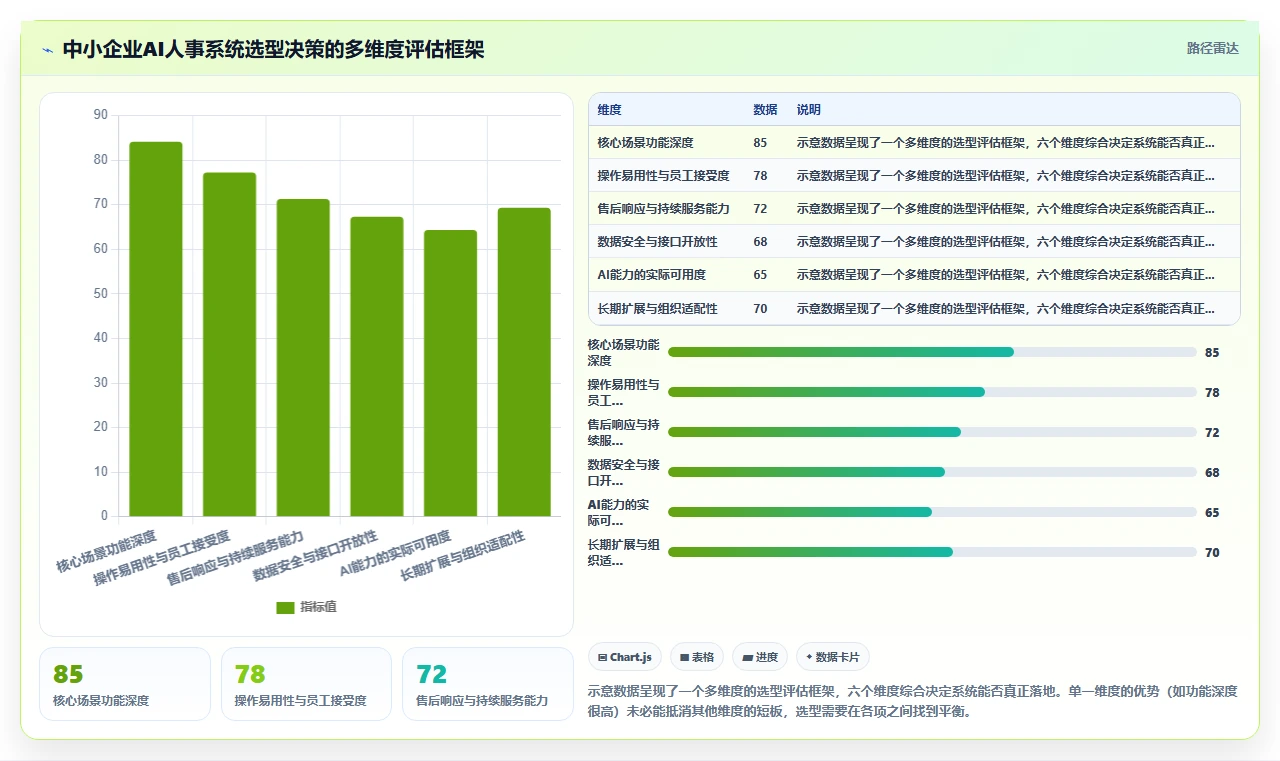Click the 路径雷达 label in header
This screenshot has width=1280, height=761.
(x=1212, y=48)
